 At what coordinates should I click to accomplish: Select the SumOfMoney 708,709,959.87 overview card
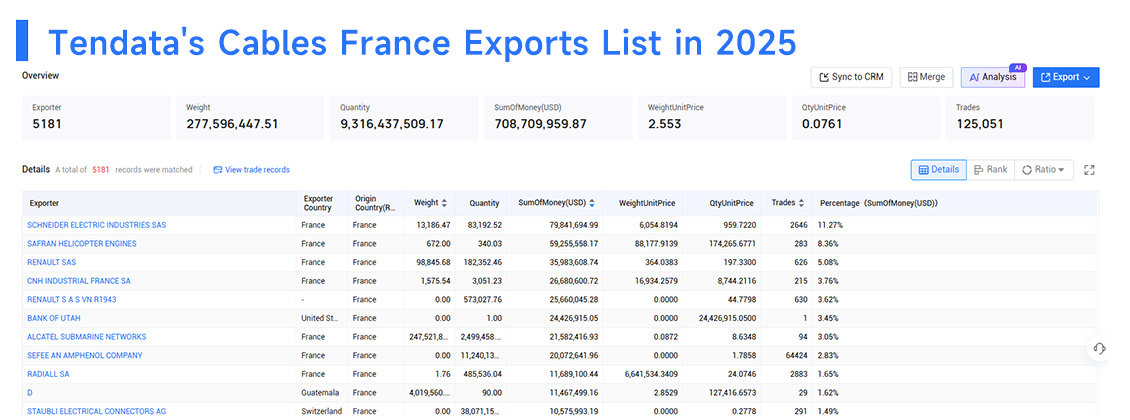[x=558, y=117]
